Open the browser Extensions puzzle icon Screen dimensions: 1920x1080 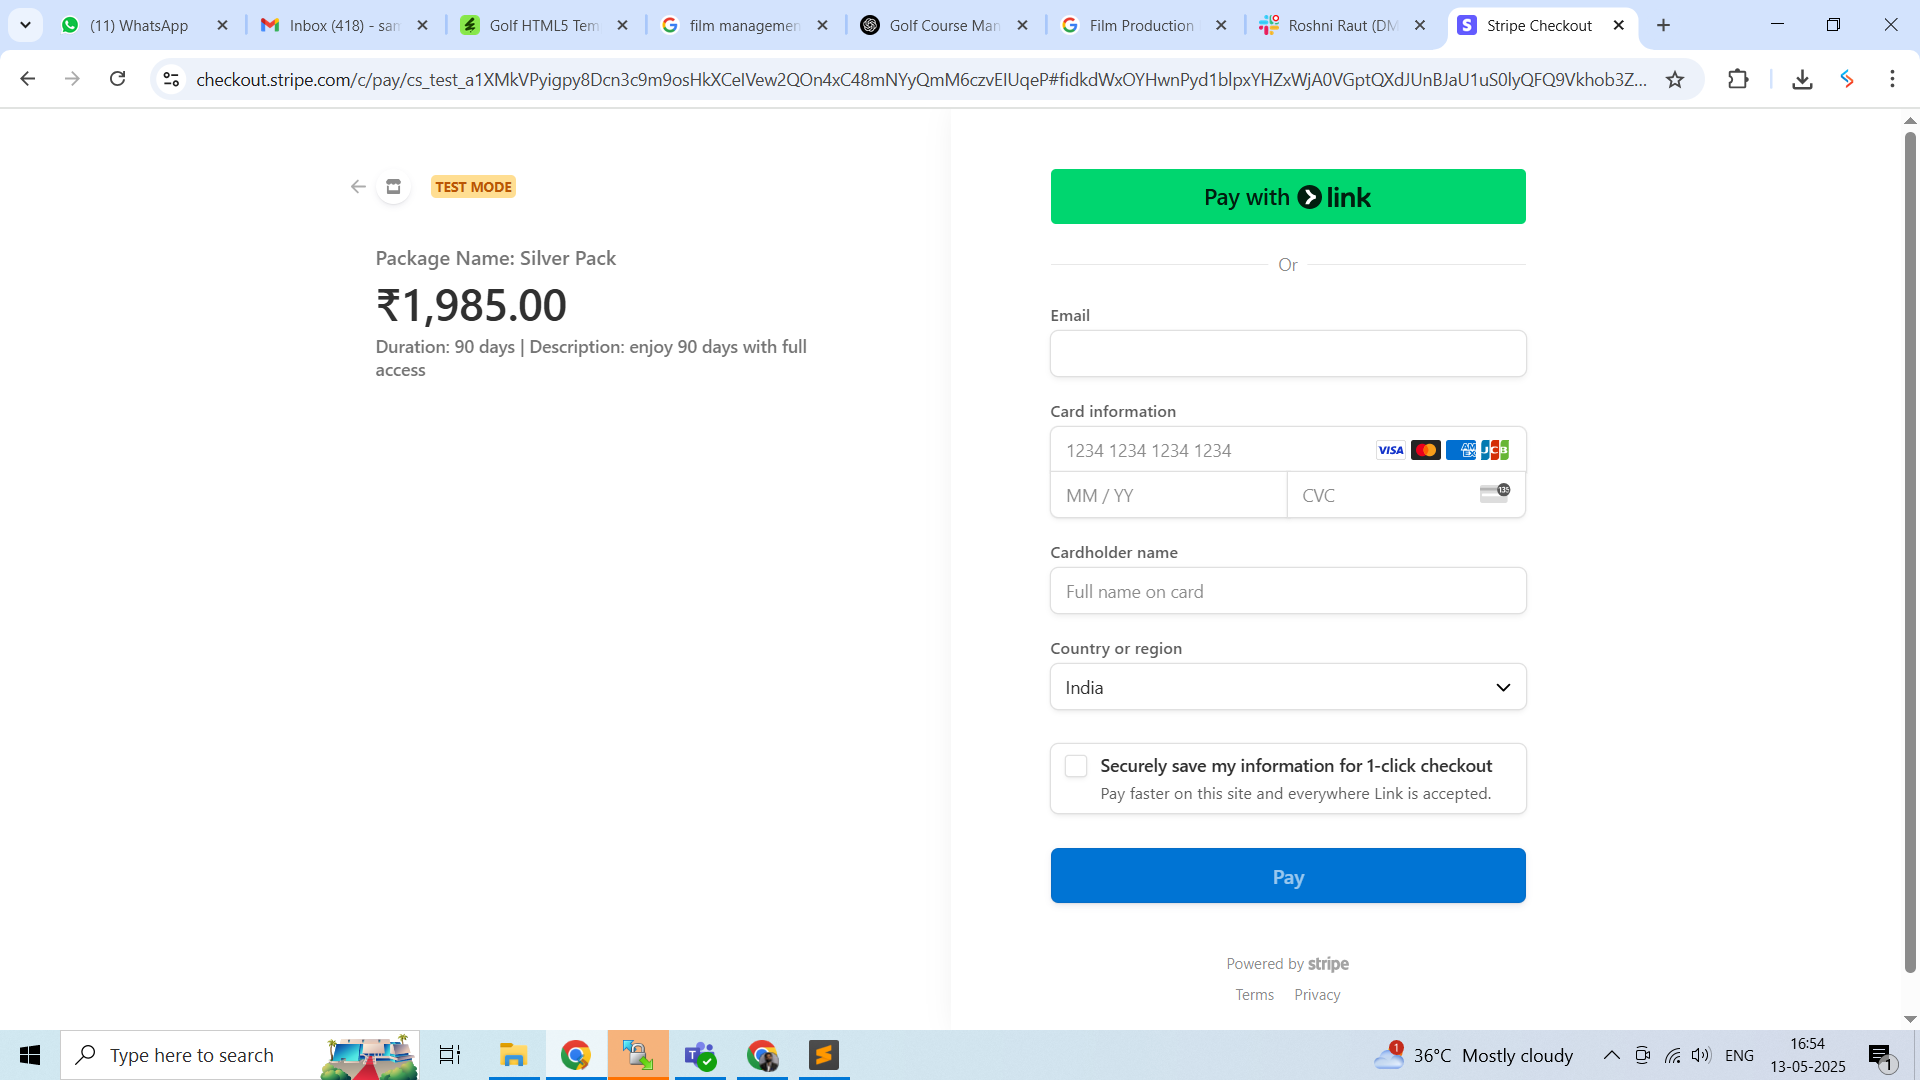1738,80
